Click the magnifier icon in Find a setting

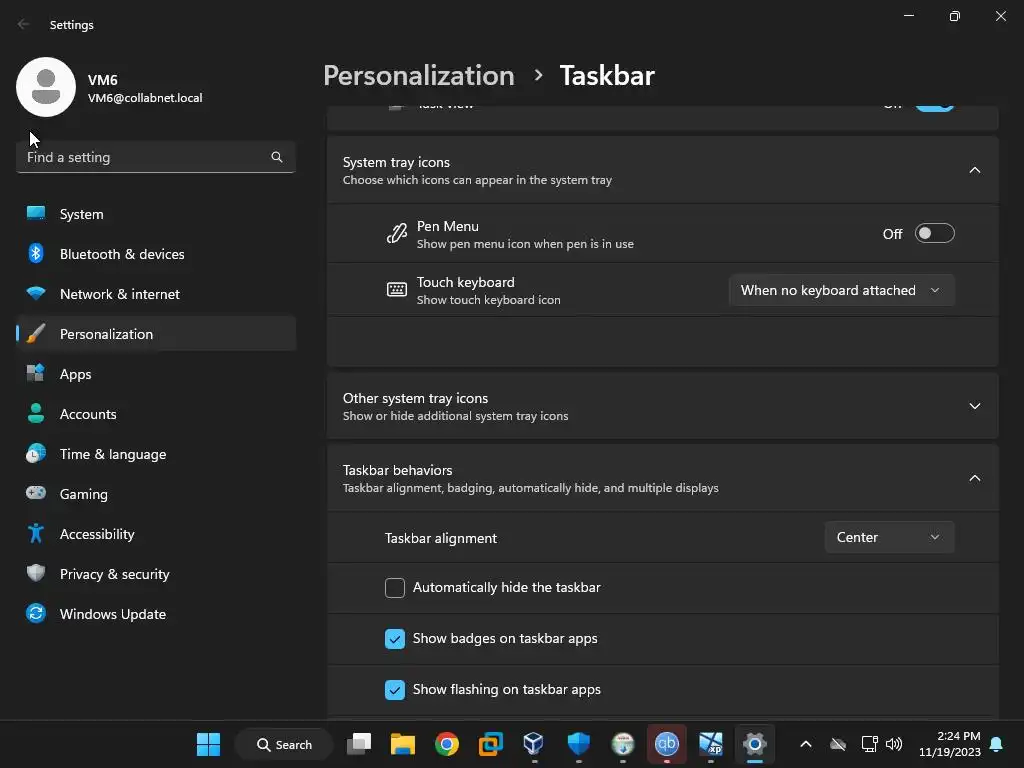[277, 157]
